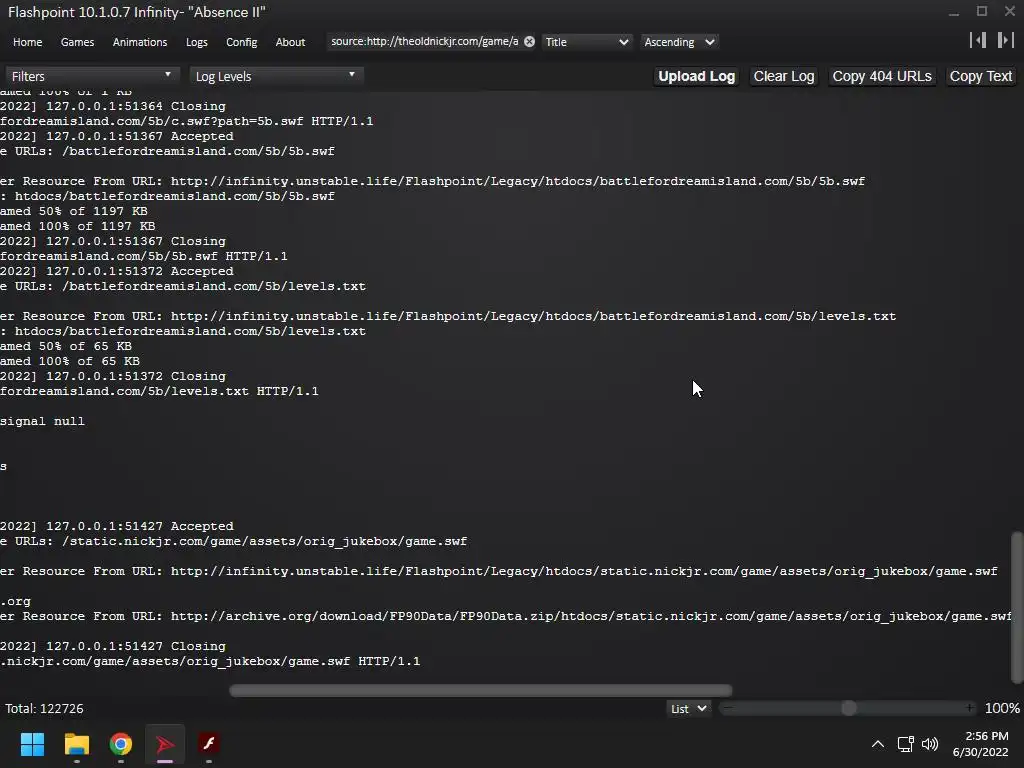Toggle the right sidebar icon
This screenshot has height=768, width=1024.
point(1005,40)
